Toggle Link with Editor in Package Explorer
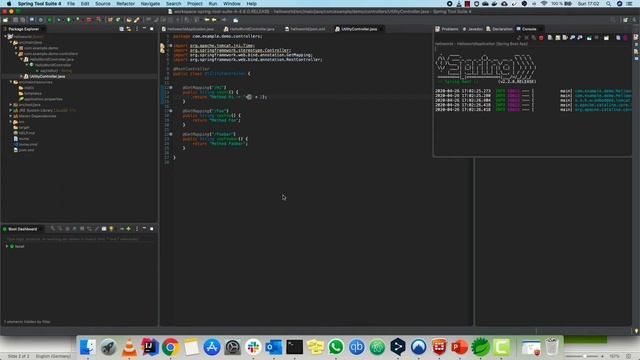640x360 pixels. click(x=129, y=29)
